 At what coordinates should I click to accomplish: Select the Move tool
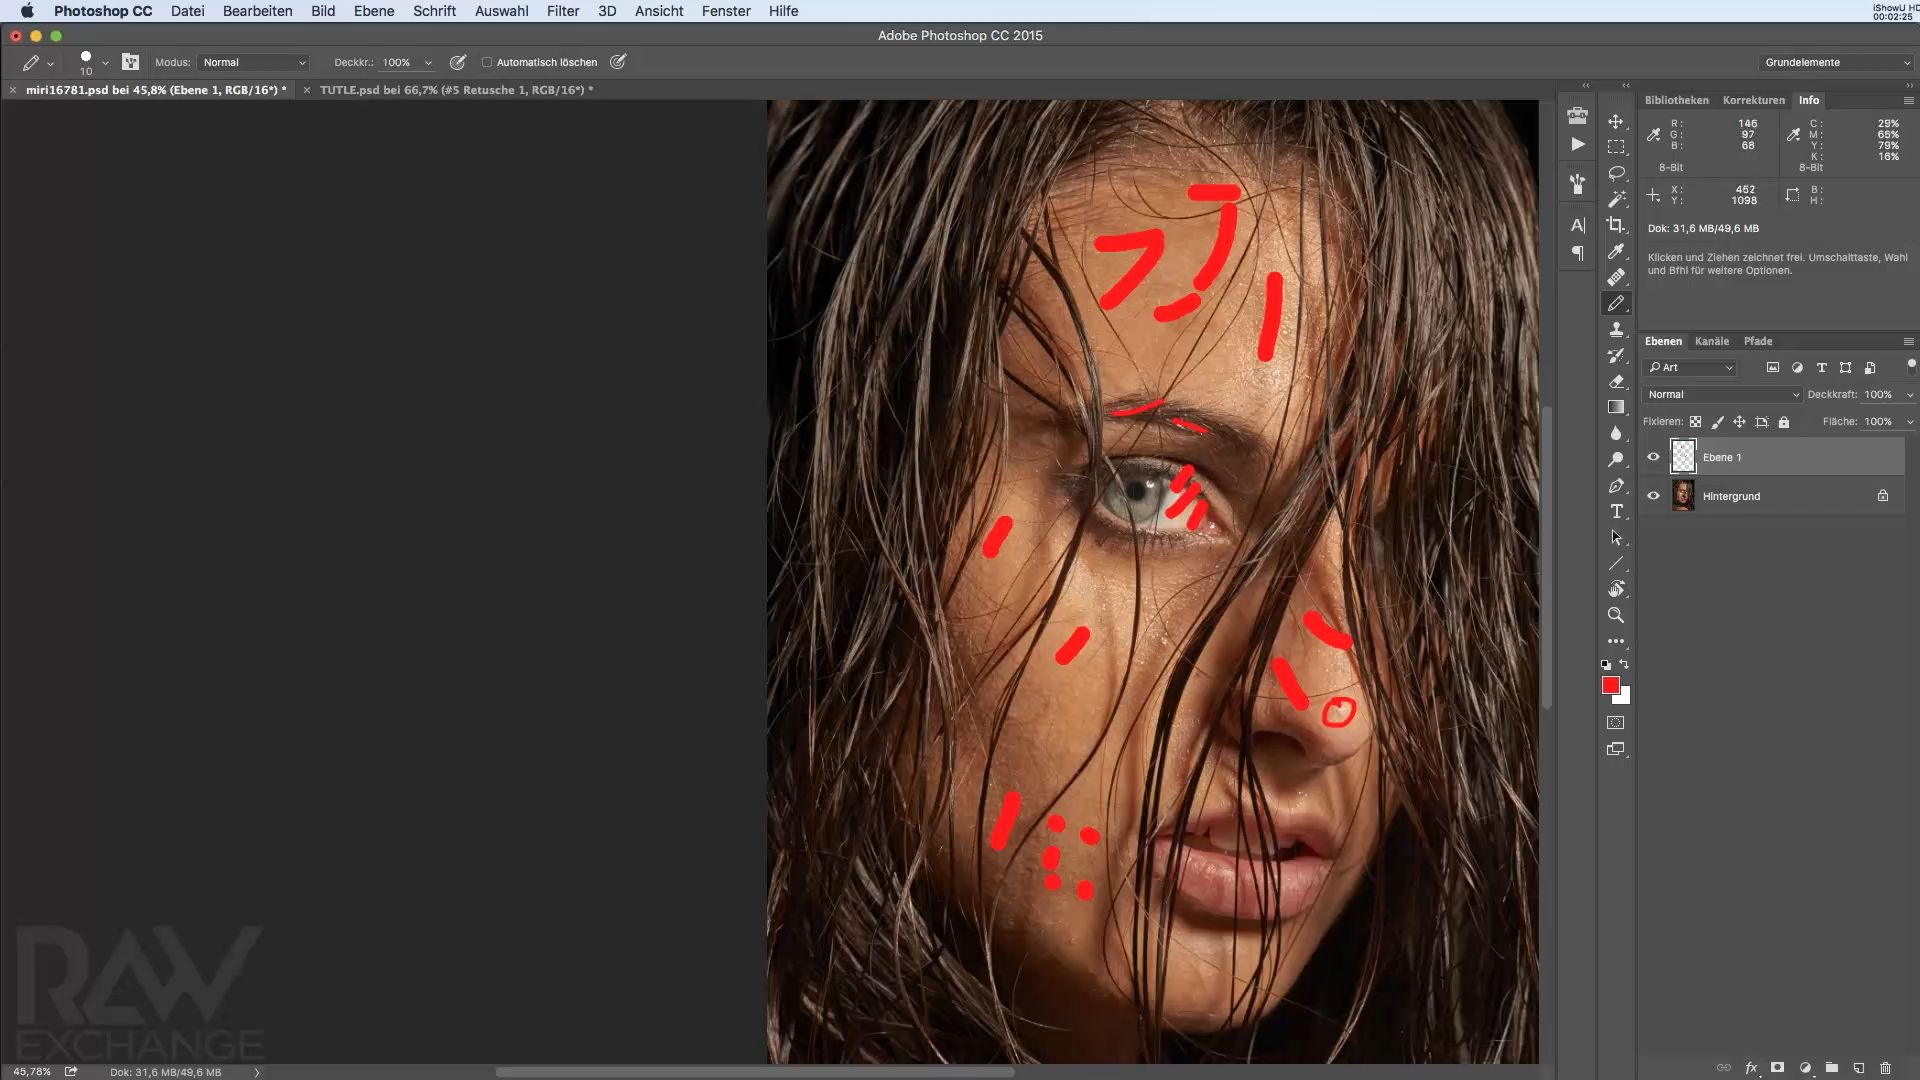[x=1616, y=121]
